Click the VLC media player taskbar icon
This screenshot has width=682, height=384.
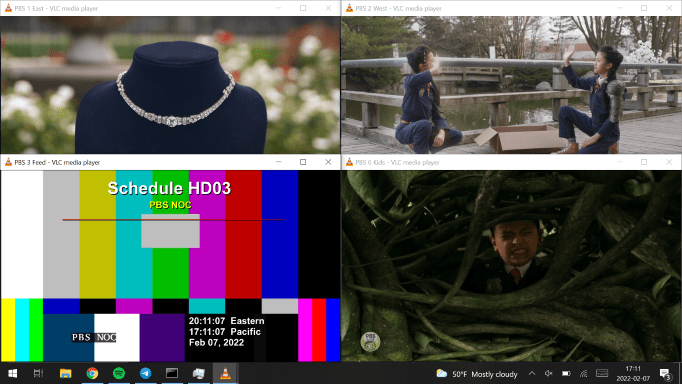click(225, 373)
